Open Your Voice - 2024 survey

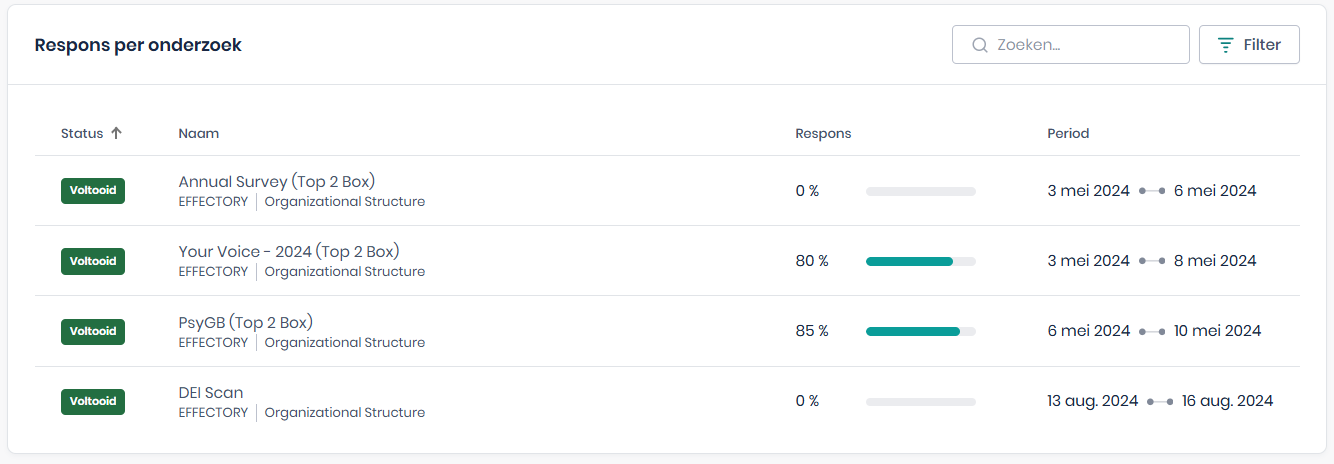pos(289,251)
